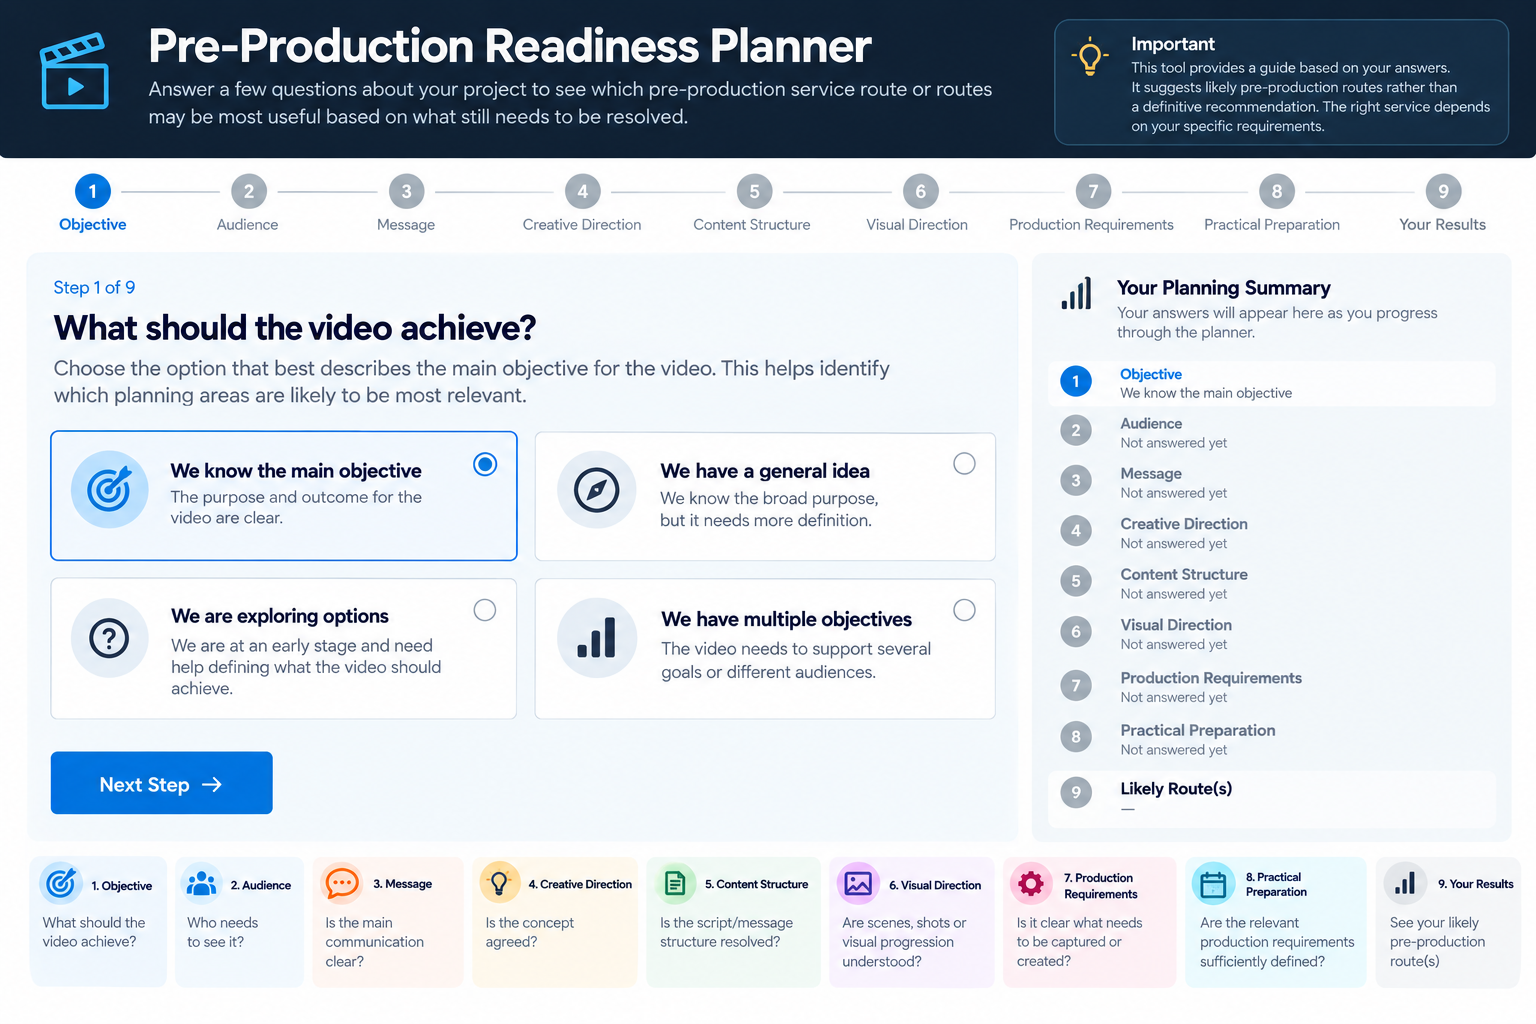Jump to step 8 Practical Preparation in stepper

(1273, 203)
